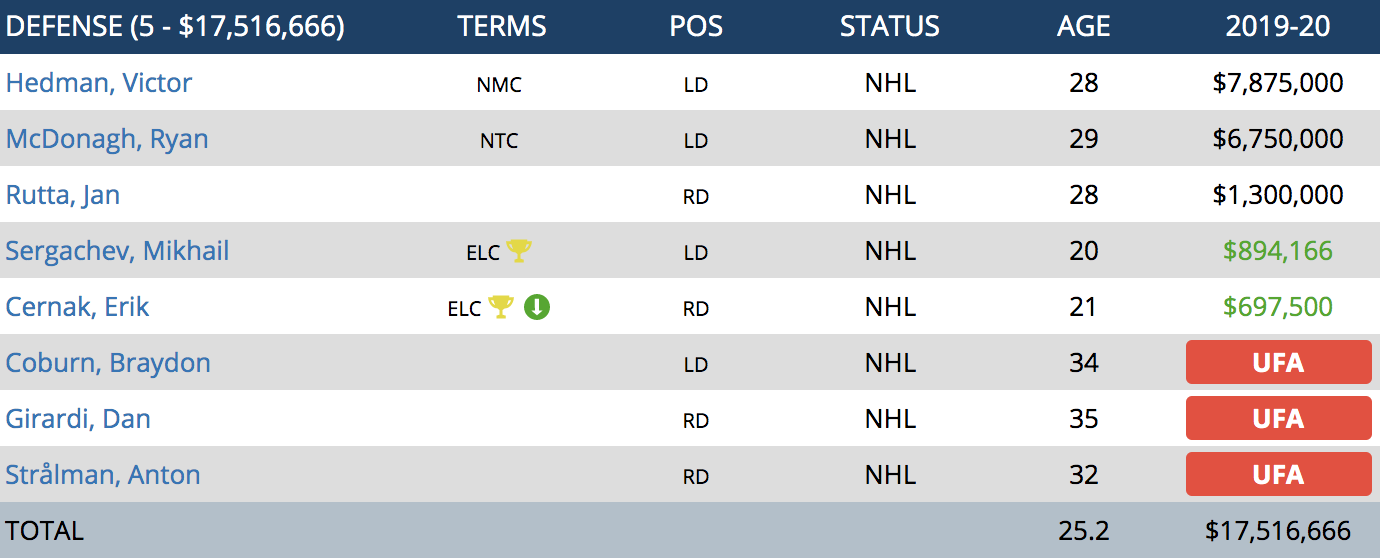Image resolution: width=1380 pixels, height=558 pixels.
Task: Click the TERMS column header
Action: 502,26
